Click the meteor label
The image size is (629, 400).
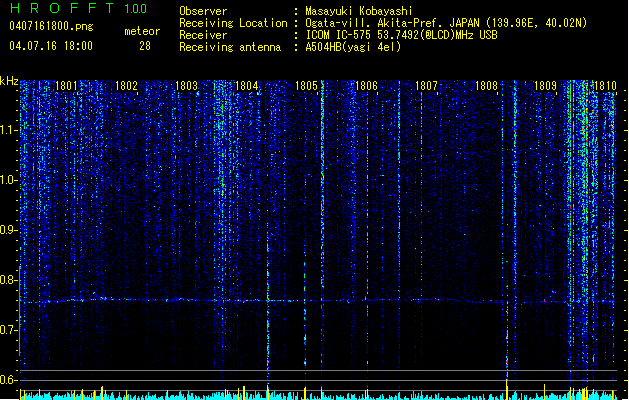coord(142,31)
